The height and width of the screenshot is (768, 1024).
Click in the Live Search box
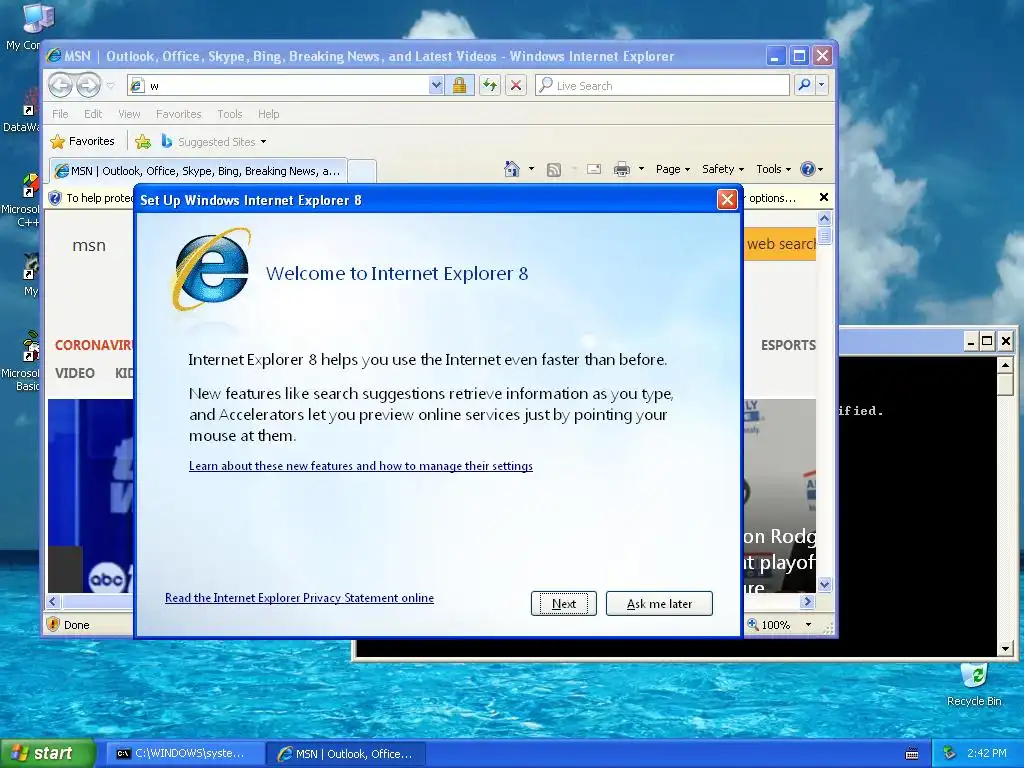(662, 86)
